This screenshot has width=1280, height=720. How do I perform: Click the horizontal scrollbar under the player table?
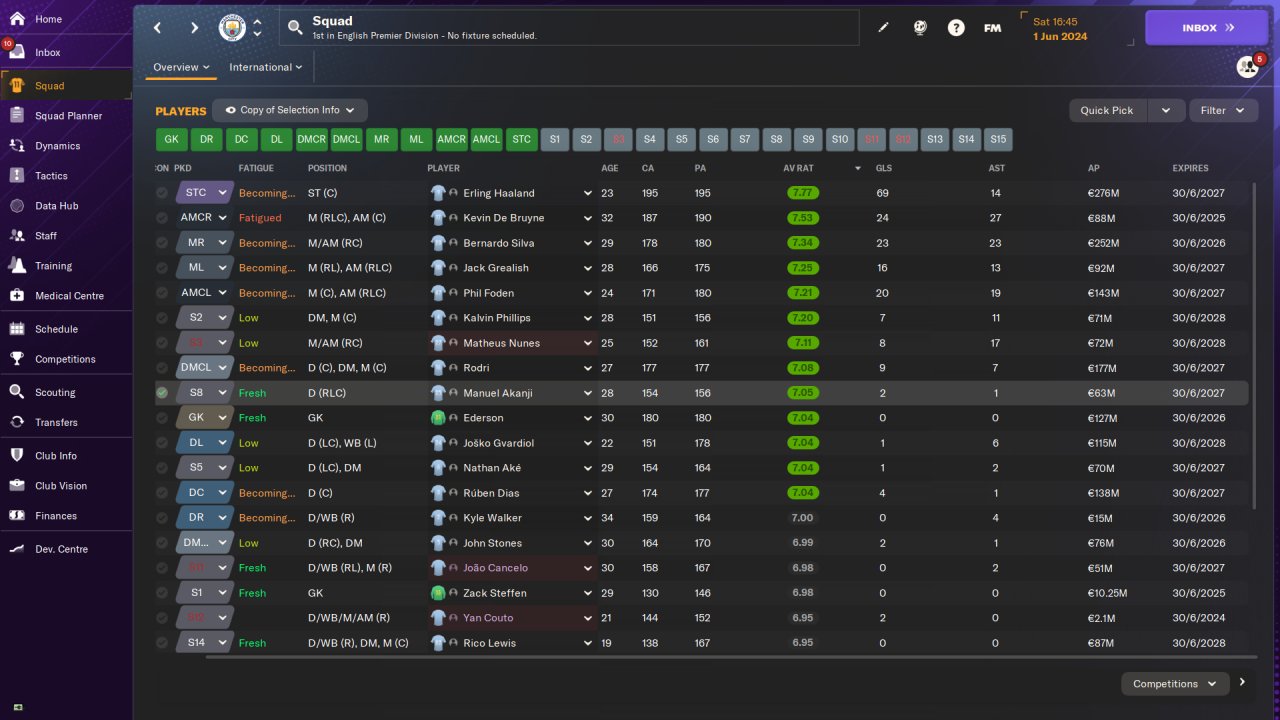(x=731, y=657)
